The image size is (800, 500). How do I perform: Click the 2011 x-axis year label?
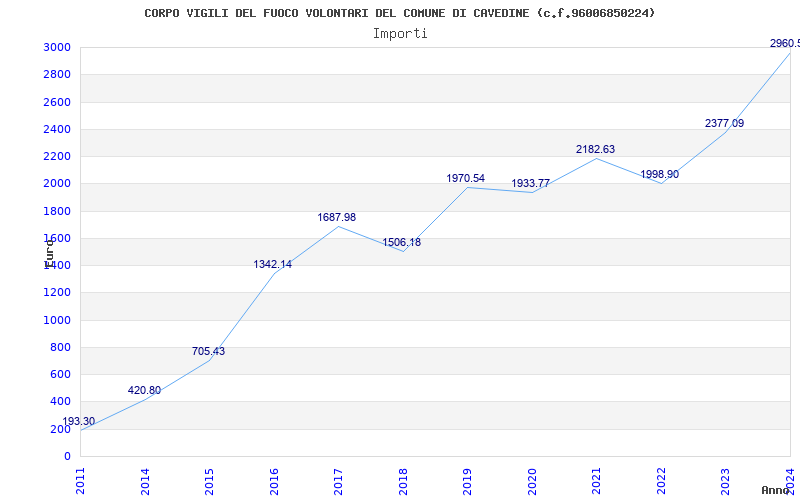point(80,481)
